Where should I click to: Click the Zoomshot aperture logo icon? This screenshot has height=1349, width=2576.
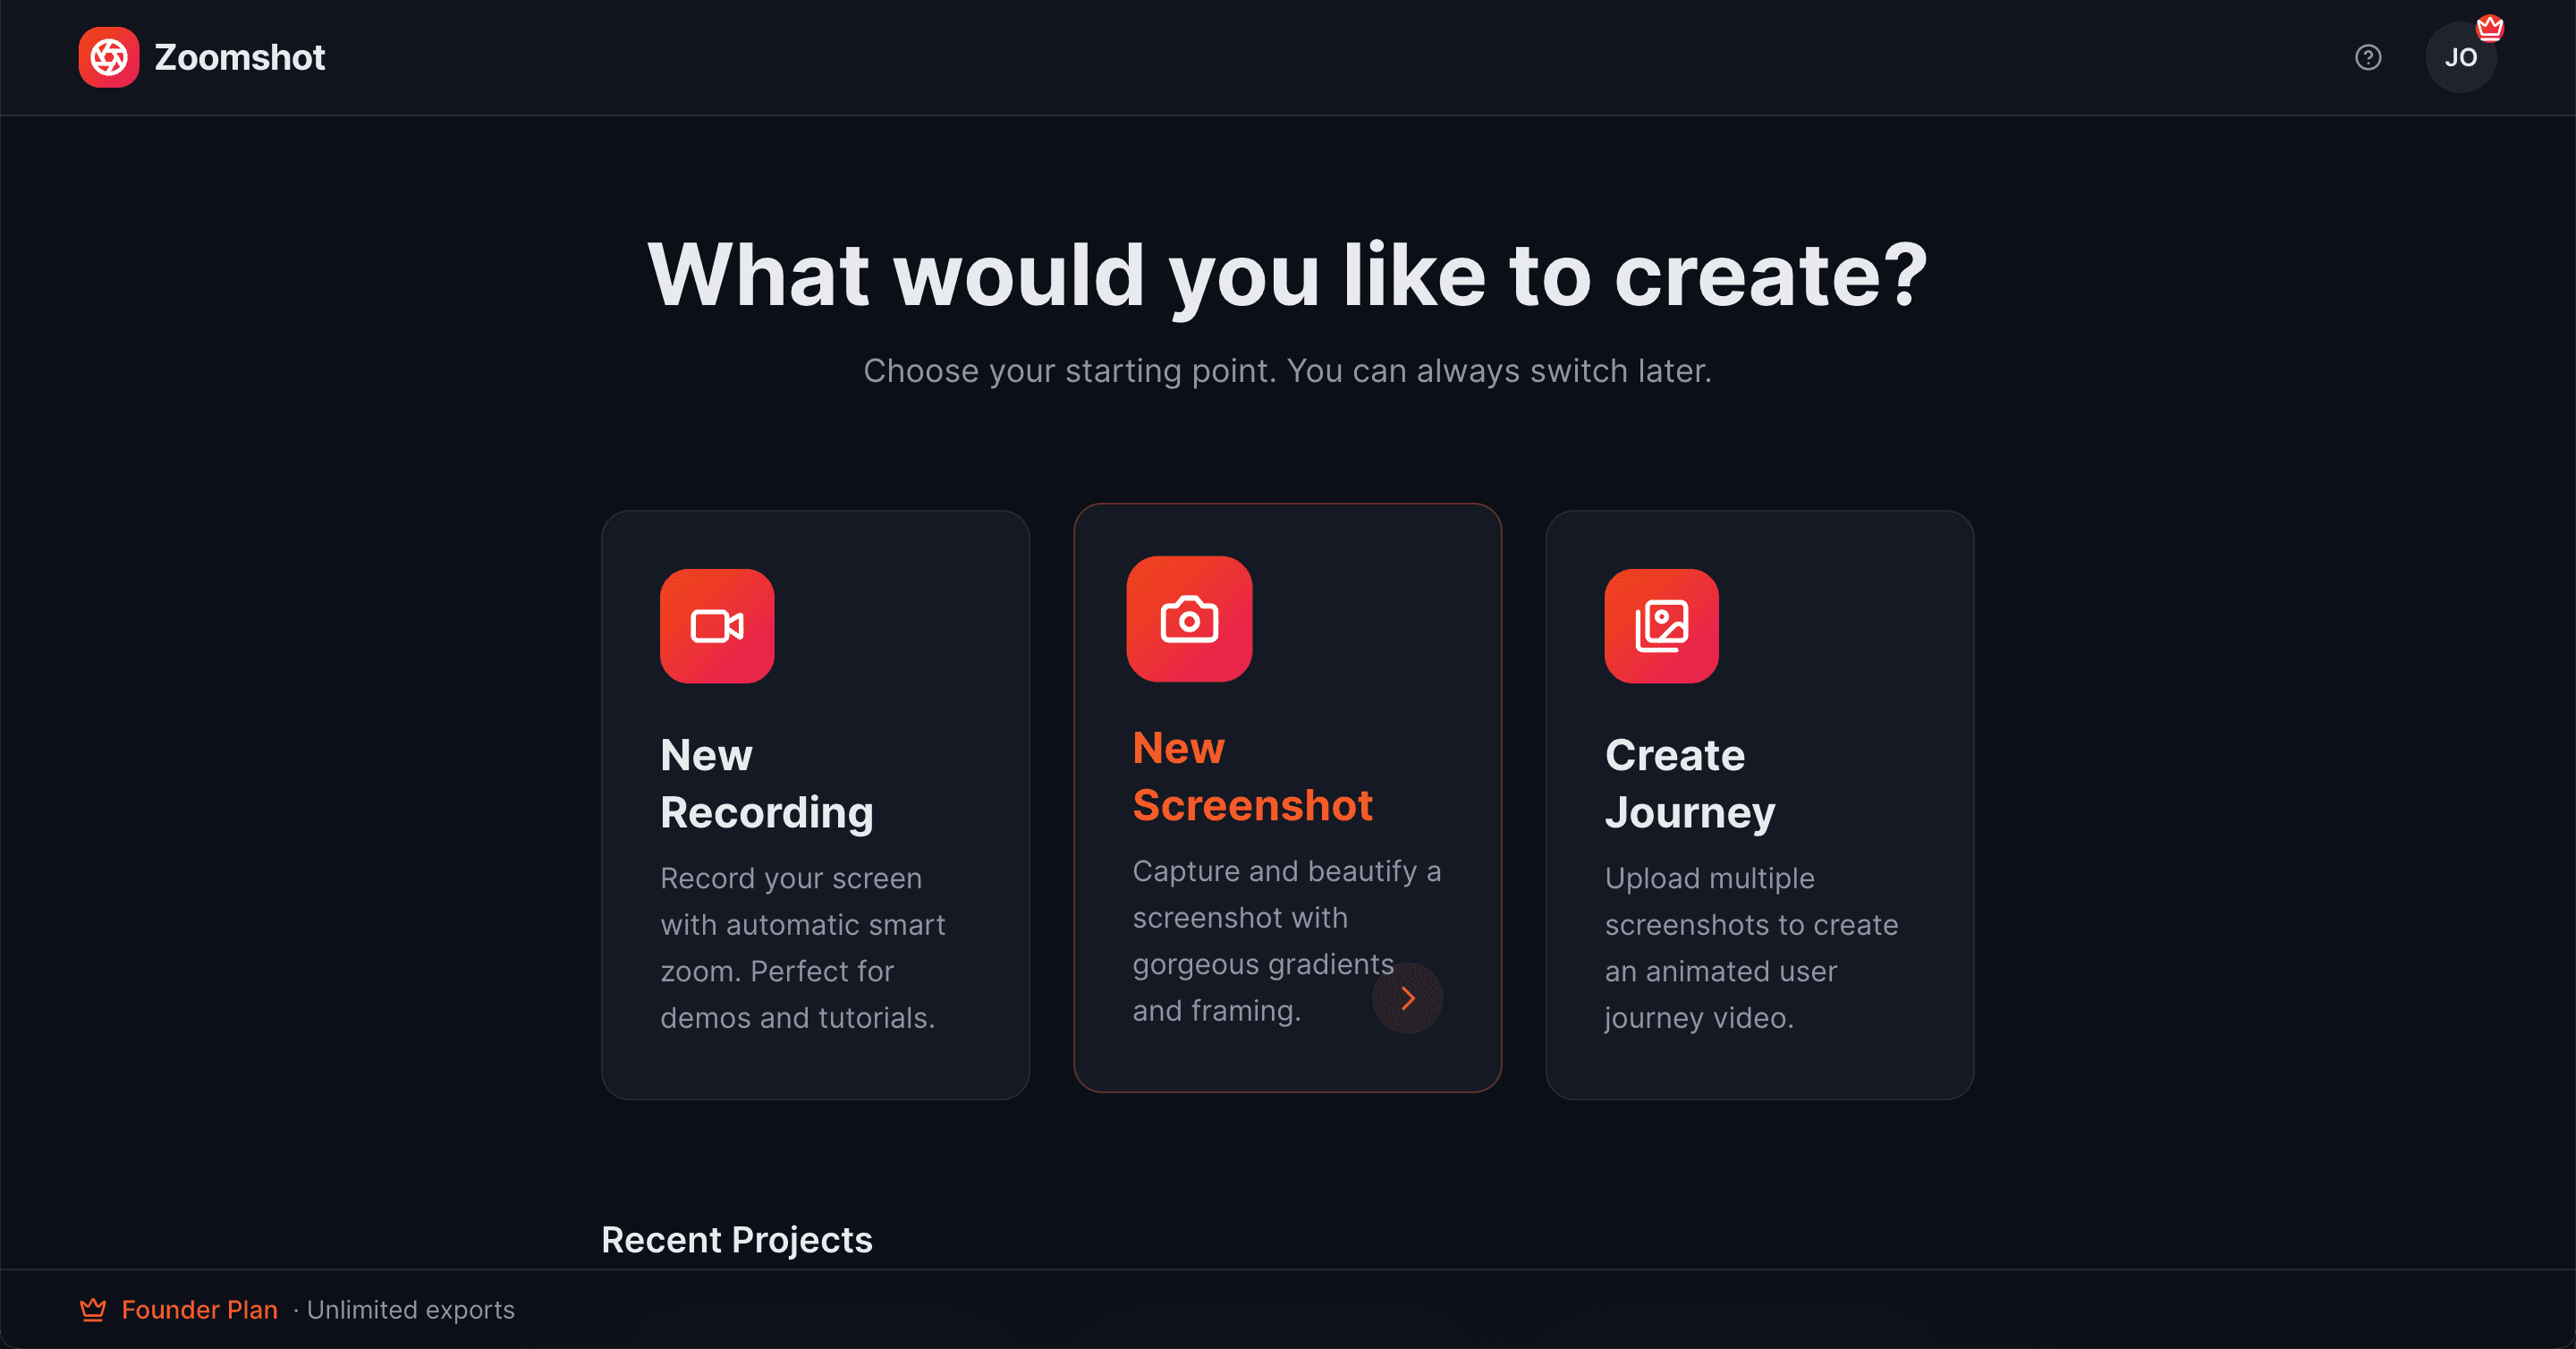109,57
